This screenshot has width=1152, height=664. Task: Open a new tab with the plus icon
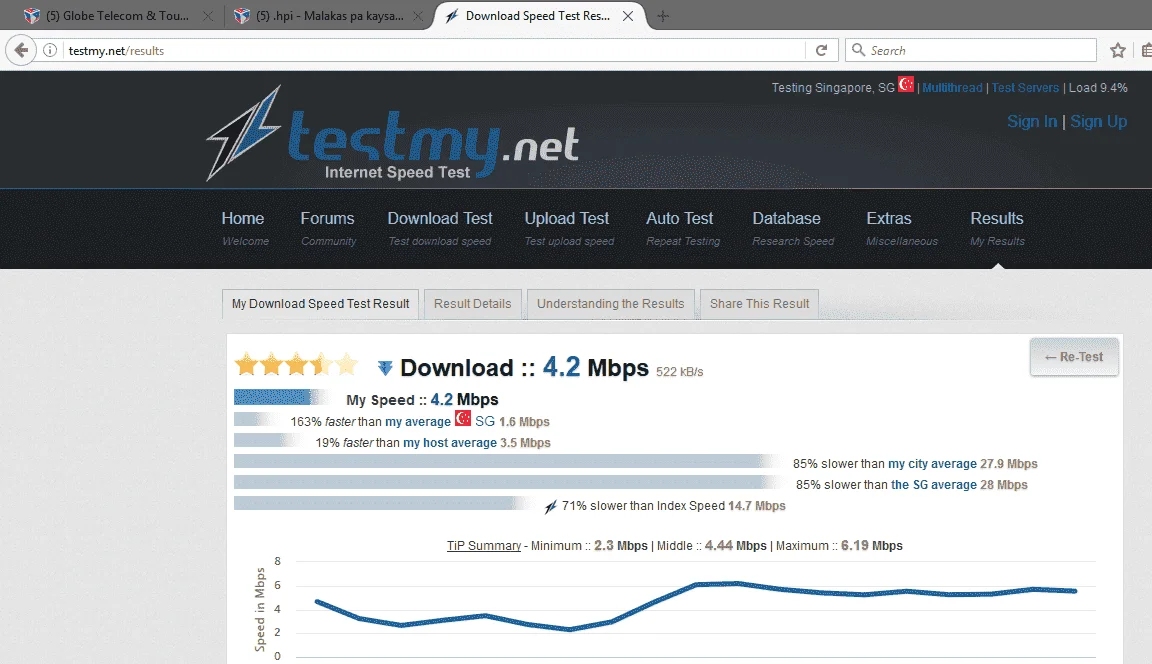point(663,16)
